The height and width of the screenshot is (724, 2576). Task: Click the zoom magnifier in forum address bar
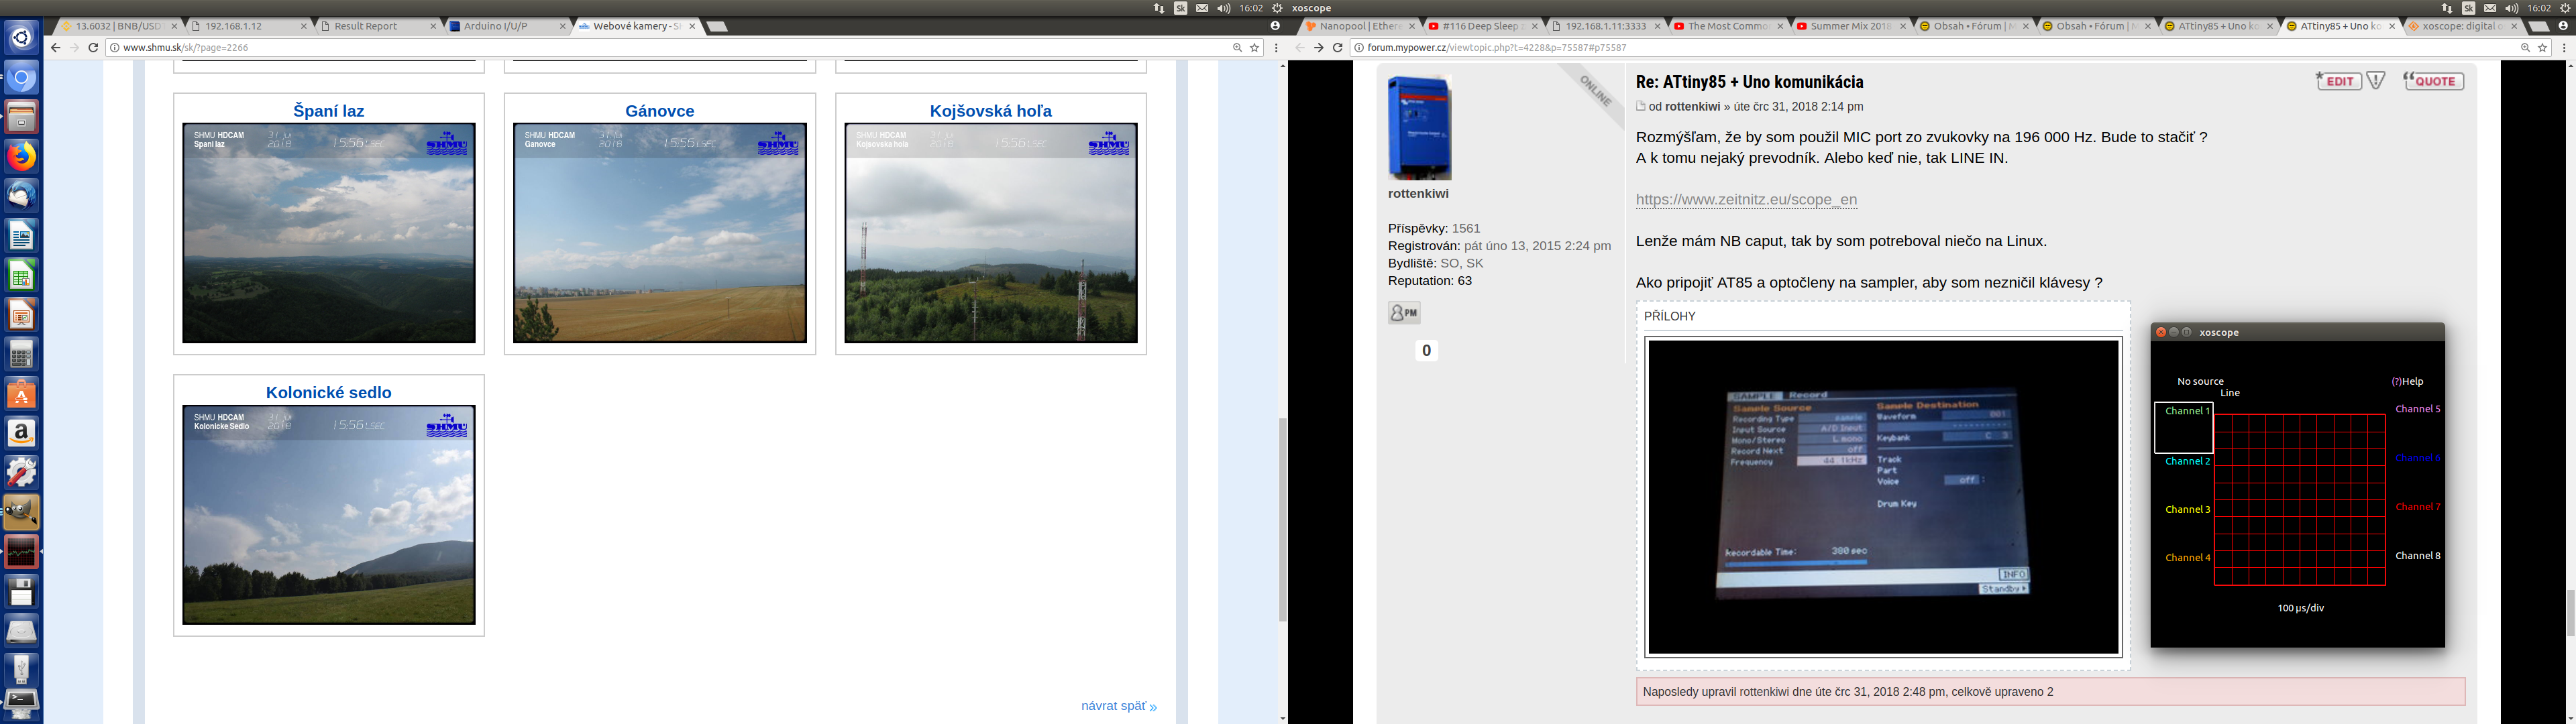2525,47
